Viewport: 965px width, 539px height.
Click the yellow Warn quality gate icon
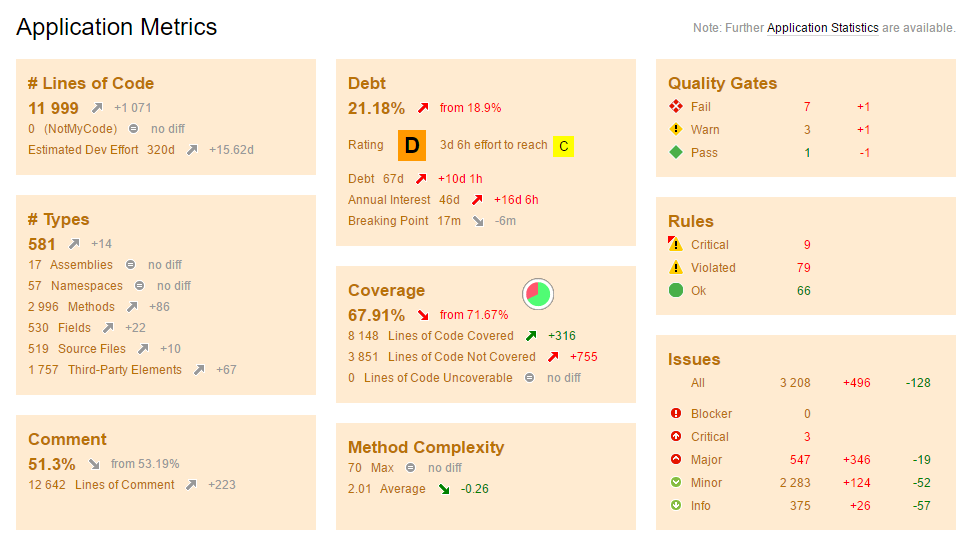(676, 130)
